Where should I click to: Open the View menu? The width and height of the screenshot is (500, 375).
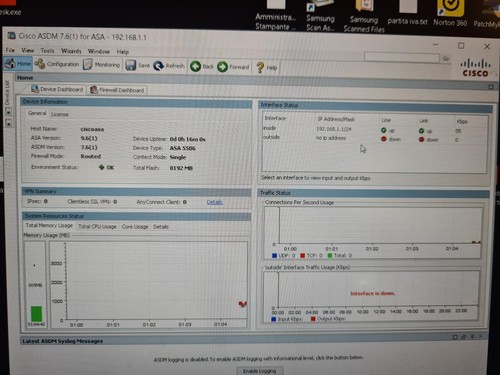[x=28, y=50]
